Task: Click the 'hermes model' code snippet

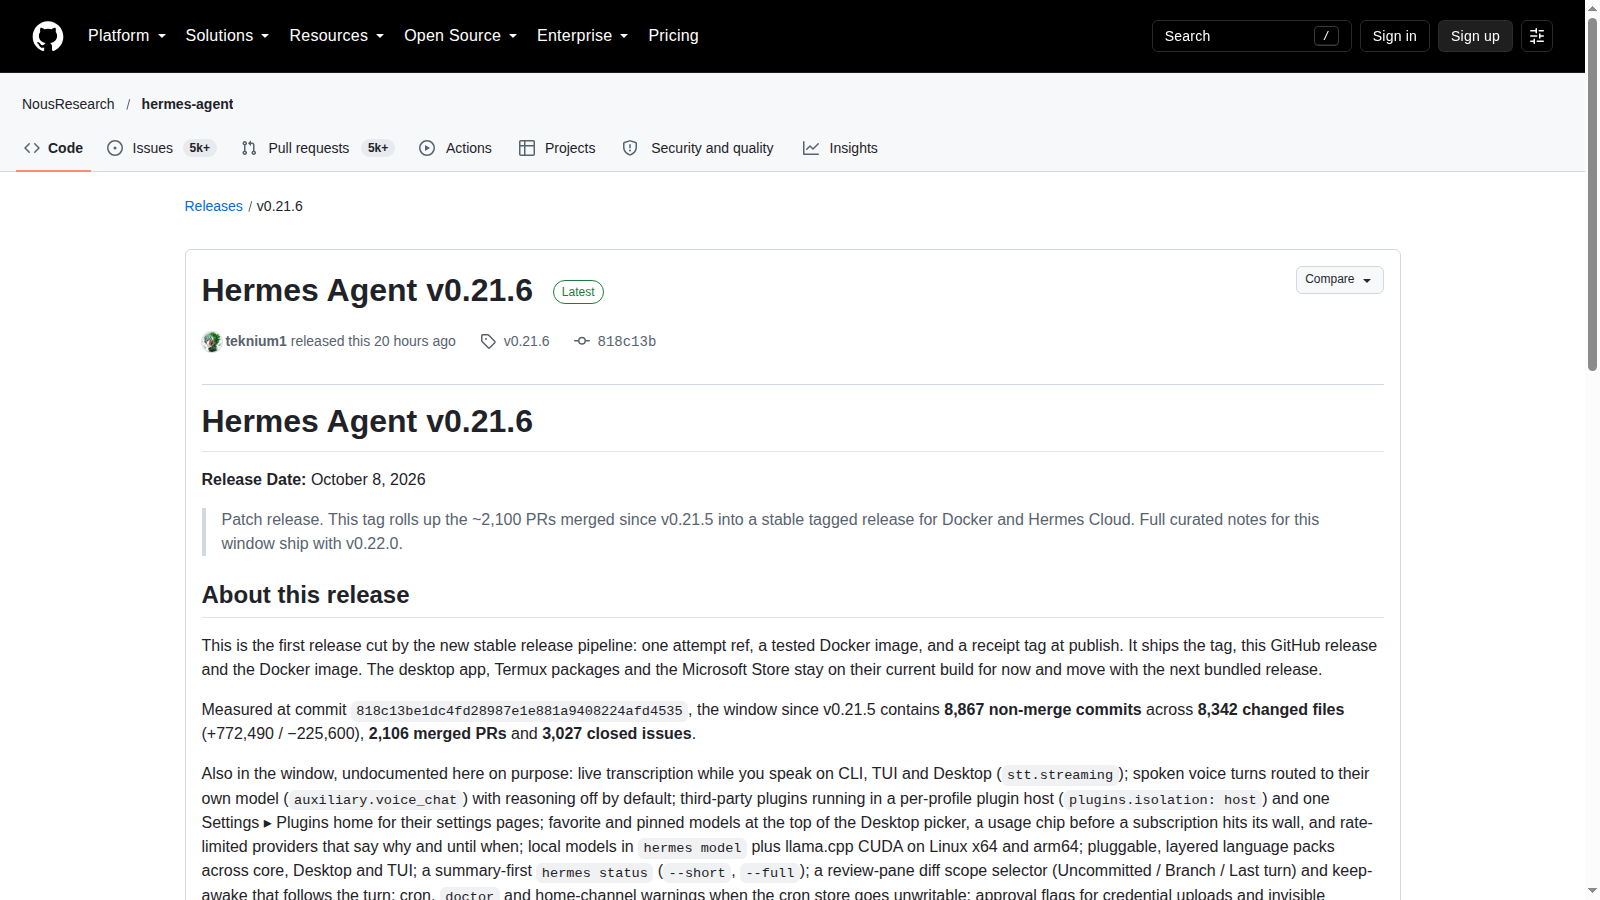Action: [692, 848]
